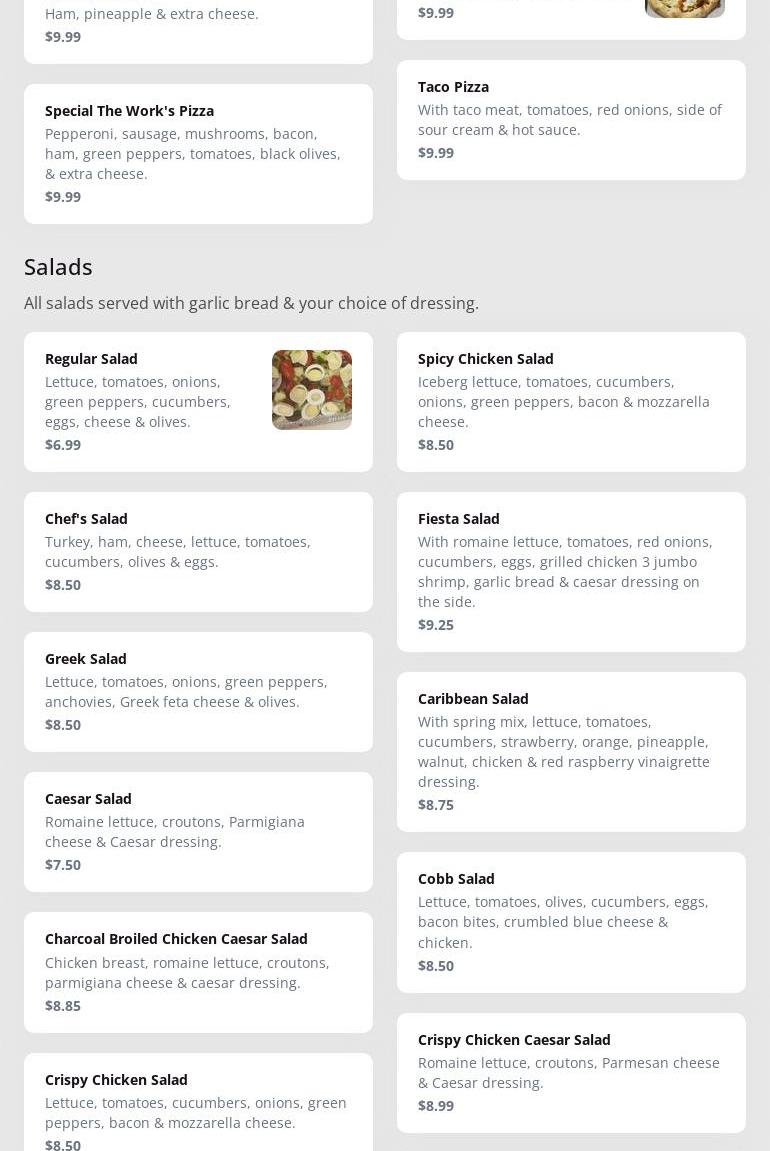
Task: Open the Cobb Salad card
Action: 570,921
